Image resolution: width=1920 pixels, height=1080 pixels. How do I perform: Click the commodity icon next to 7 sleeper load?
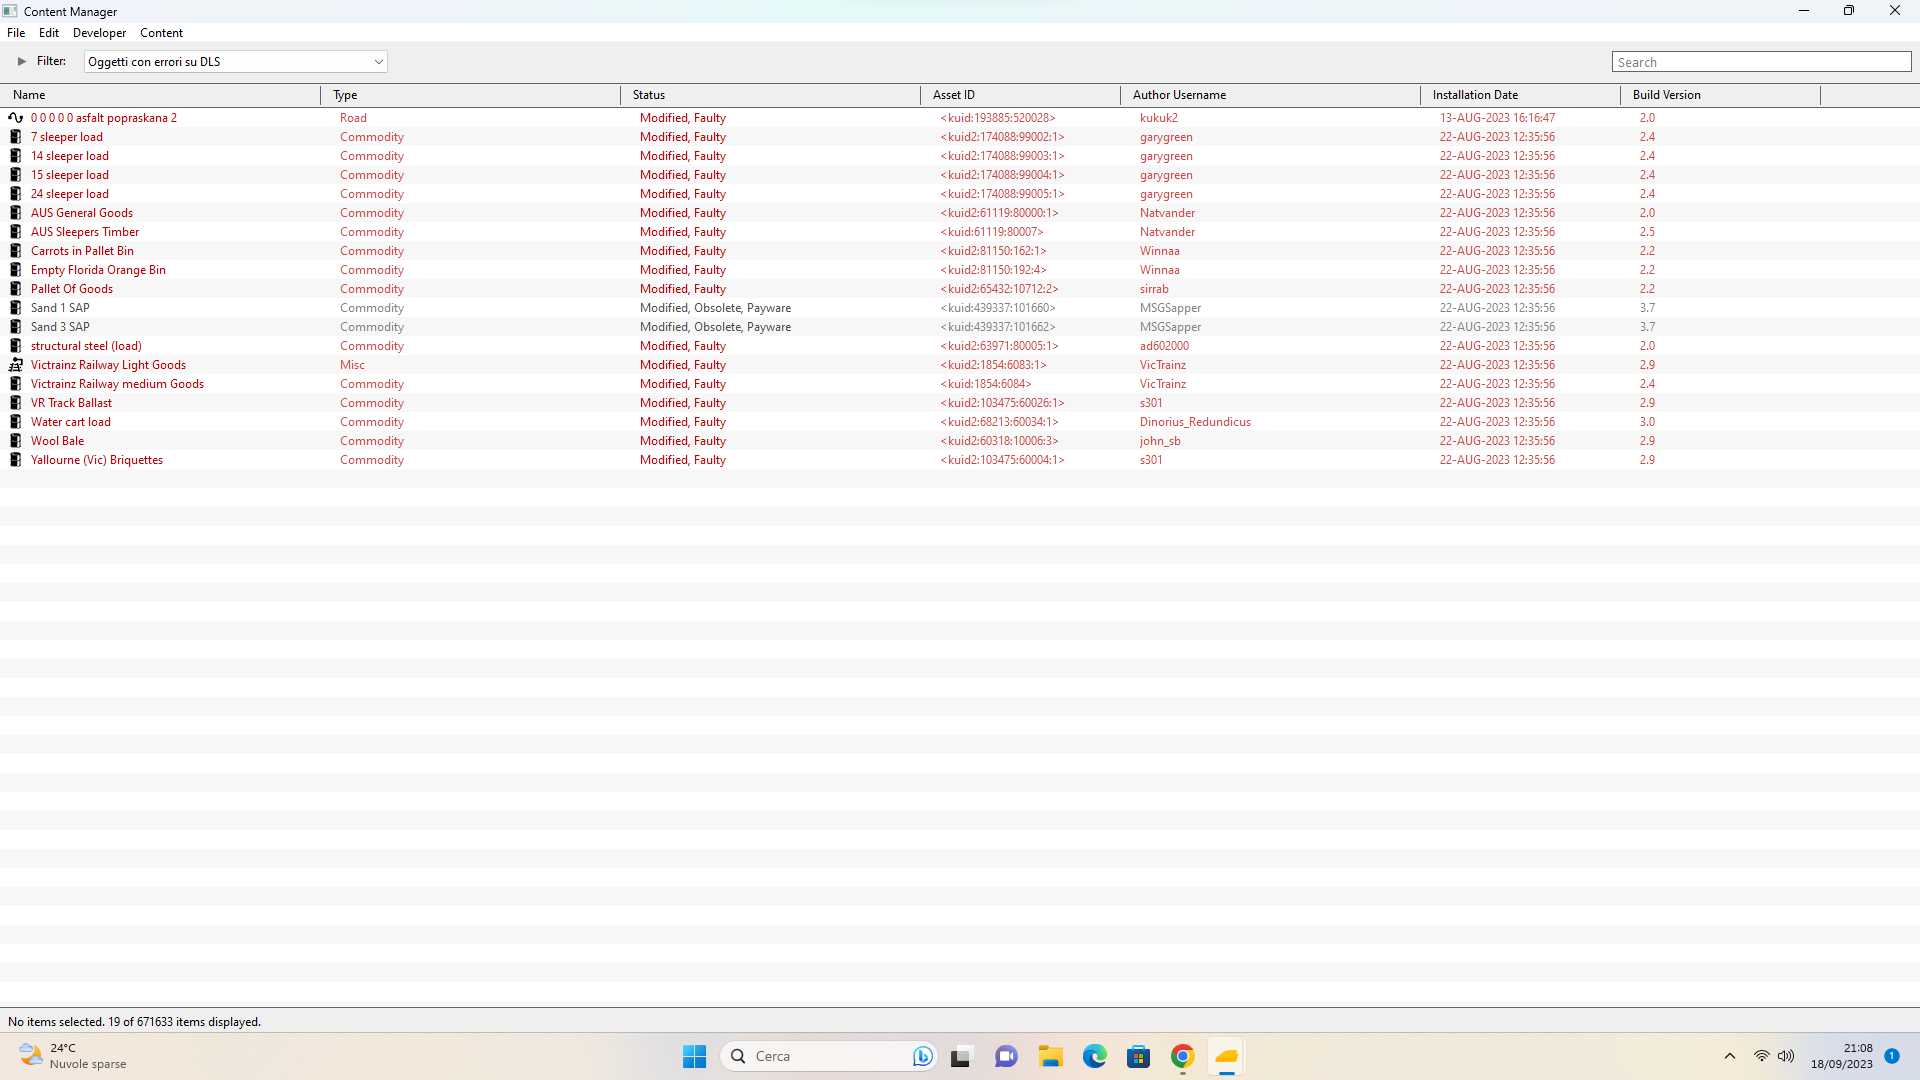[x=15, y=137]
